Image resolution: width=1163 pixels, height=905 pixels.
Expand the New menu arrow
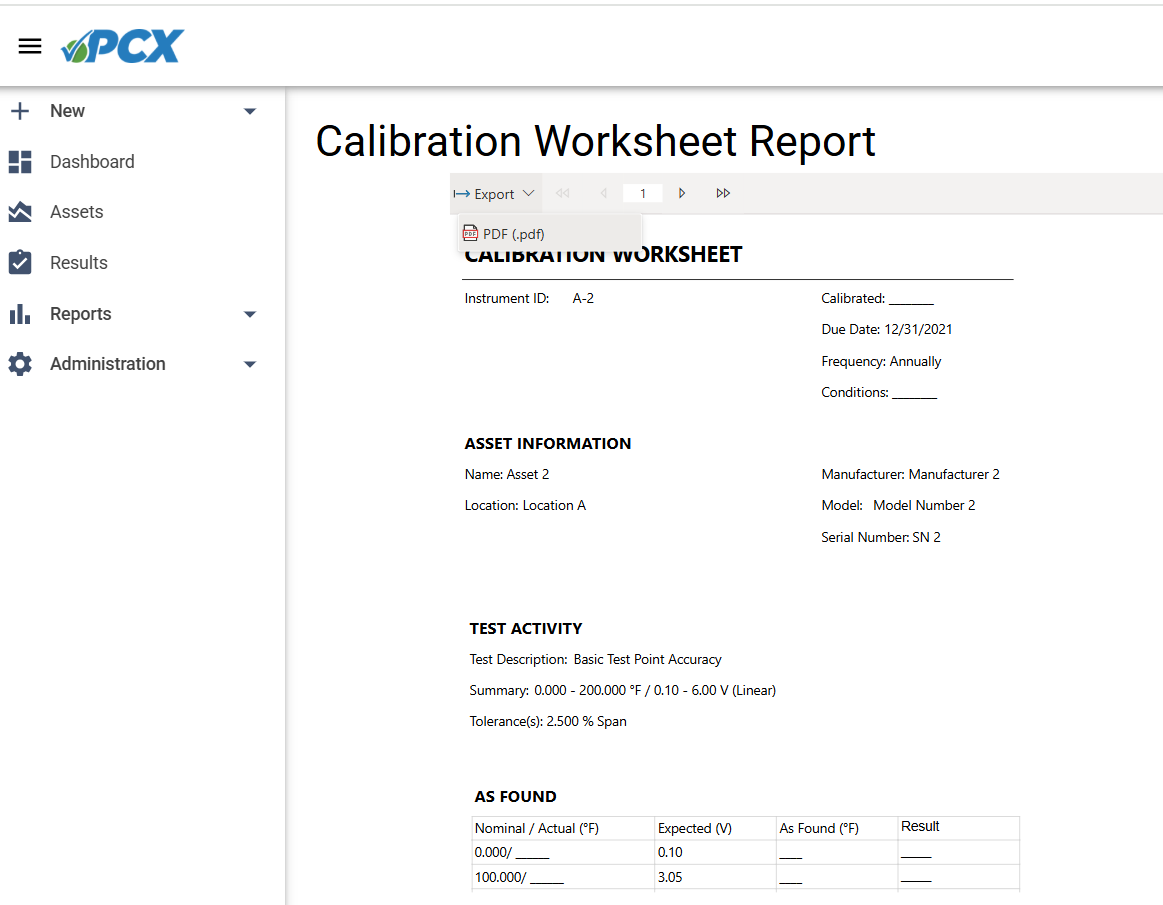point(250,111)
